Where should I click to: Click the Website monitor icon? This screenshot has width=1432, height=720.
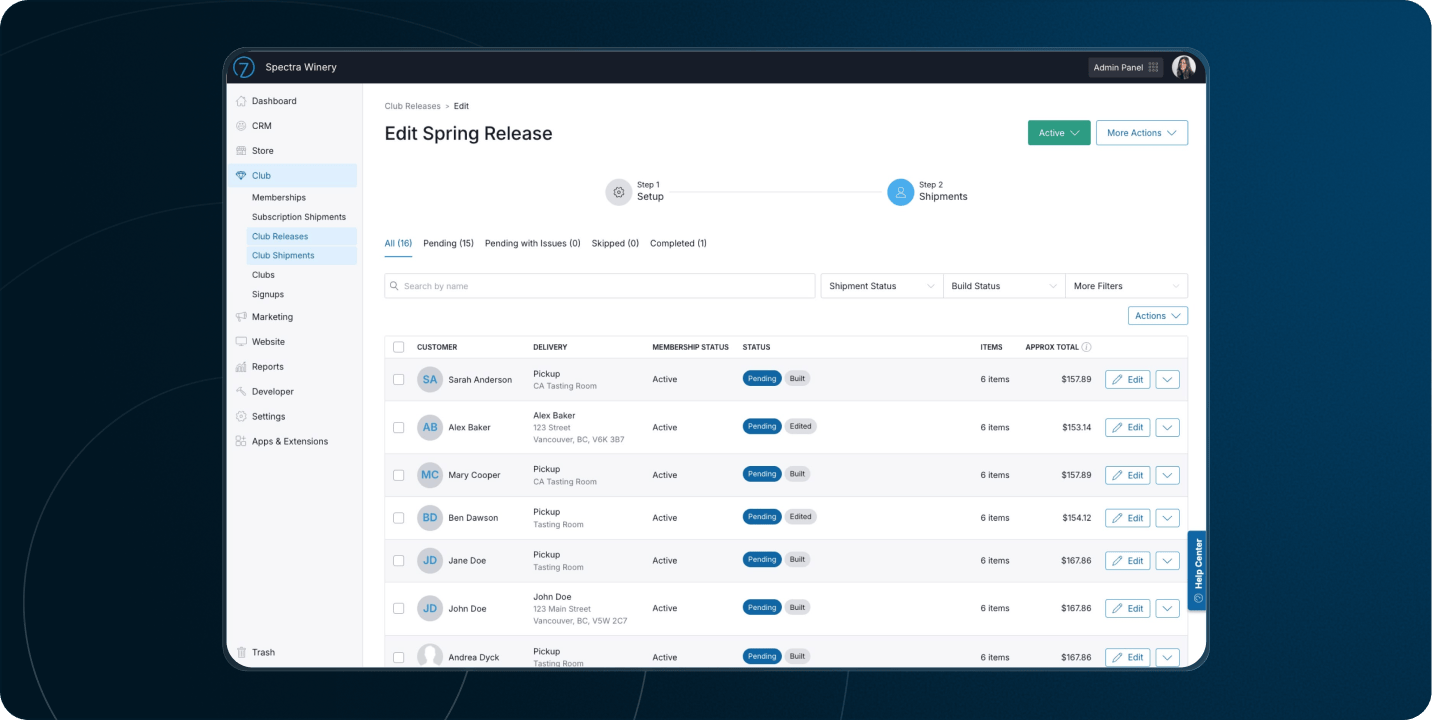click(241, 342)
